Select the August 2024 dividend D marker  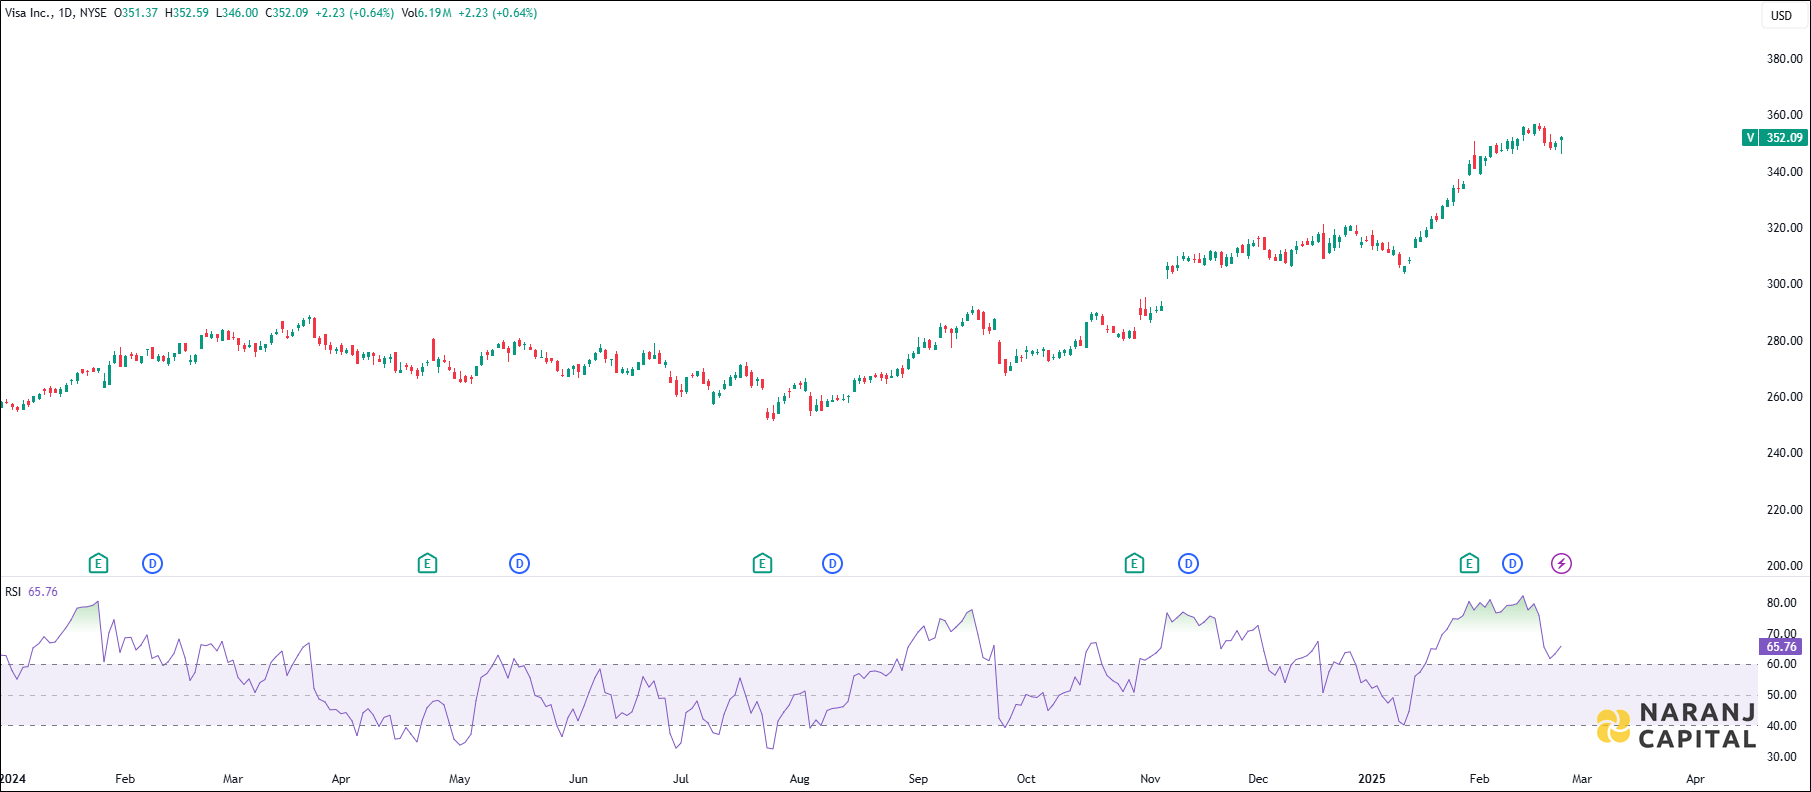pyautogui.click(x=832, y=564)
